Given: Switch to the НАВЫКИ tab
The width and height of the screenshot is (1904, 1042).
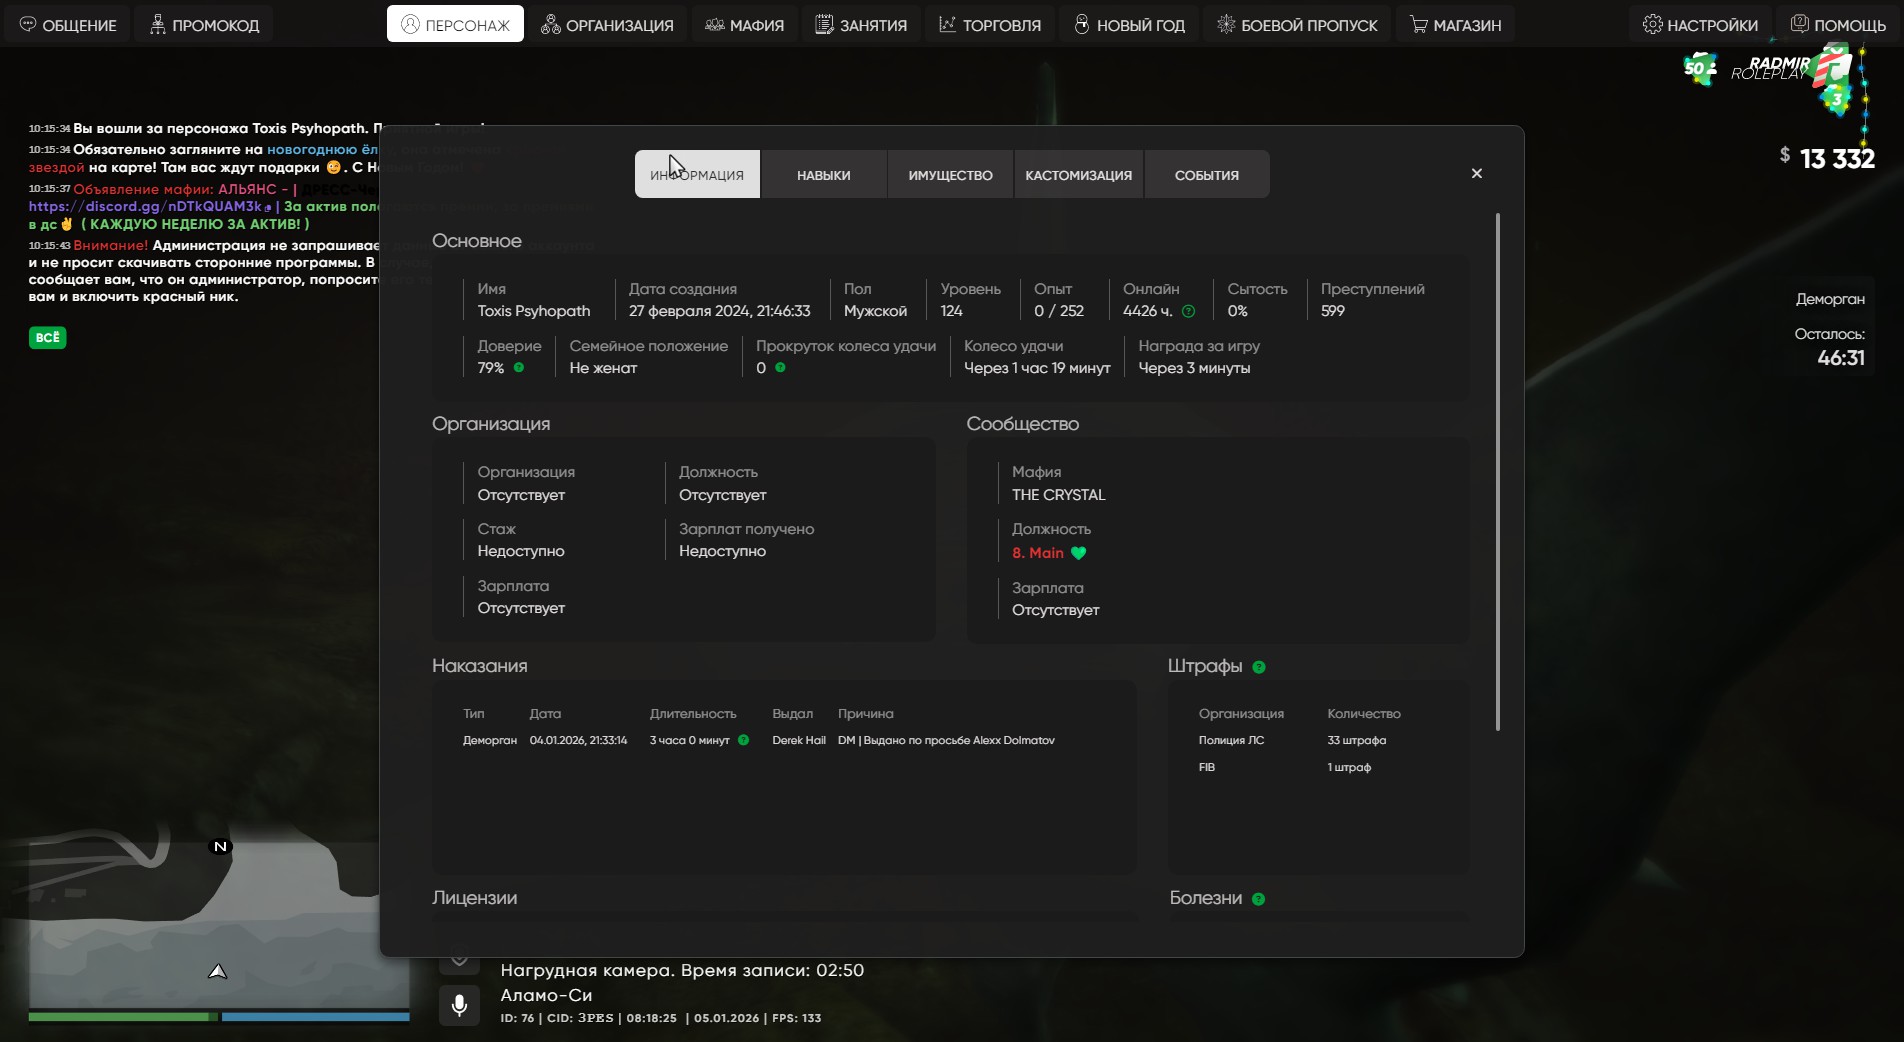Looking at the screenshot, I should pos(823,175).
